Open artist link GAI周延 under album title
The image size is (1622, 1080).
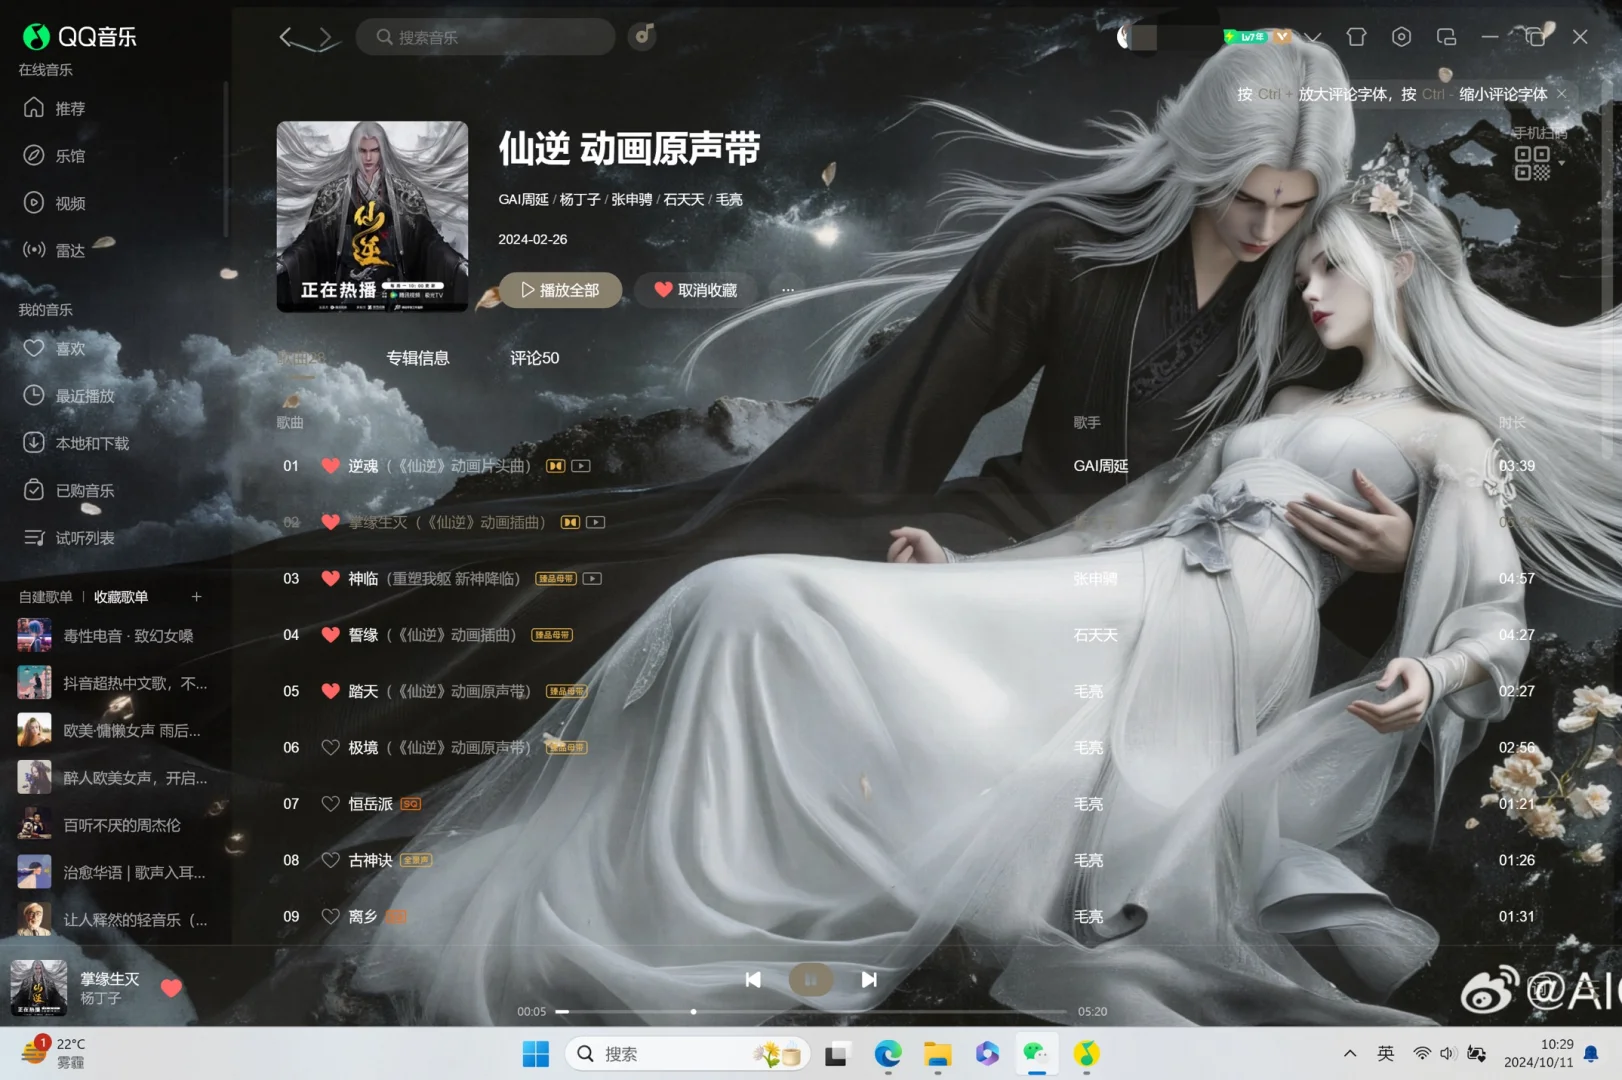pyautogui.click(x=524, y=199)
